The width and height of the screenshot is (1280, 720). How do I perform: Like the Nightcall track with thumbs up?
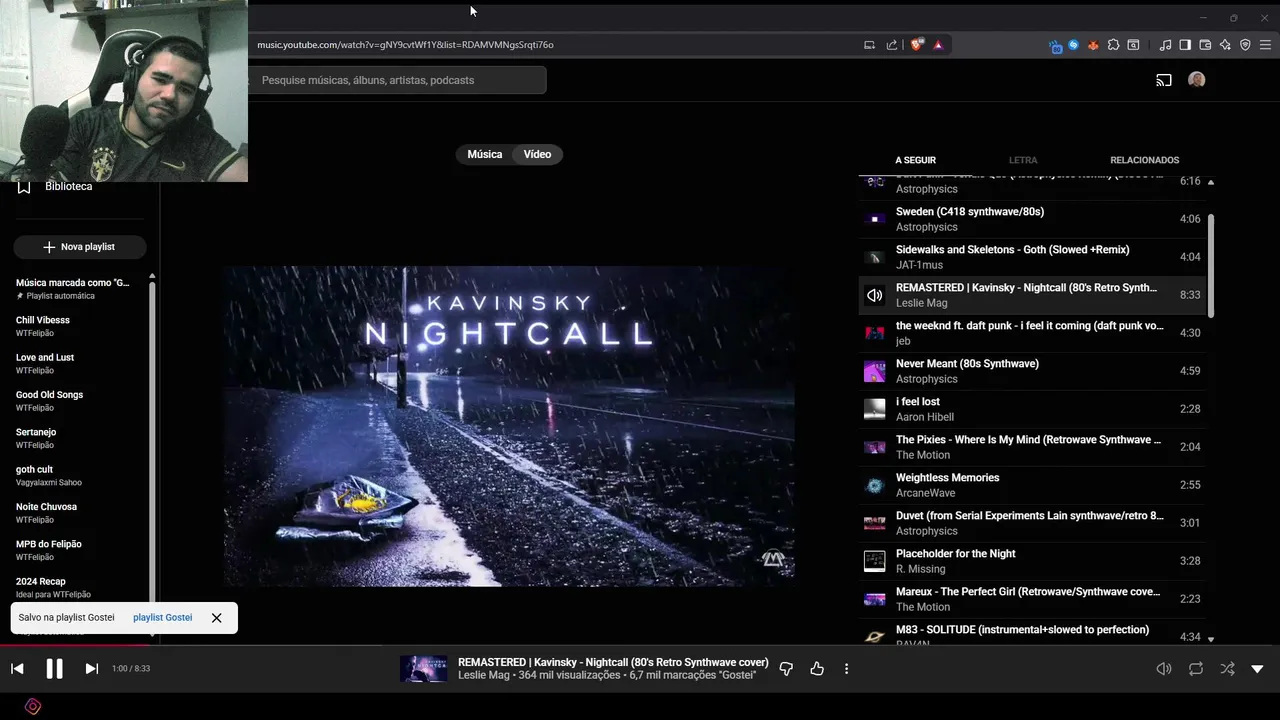pyautogui.click(x=817, y=669)
